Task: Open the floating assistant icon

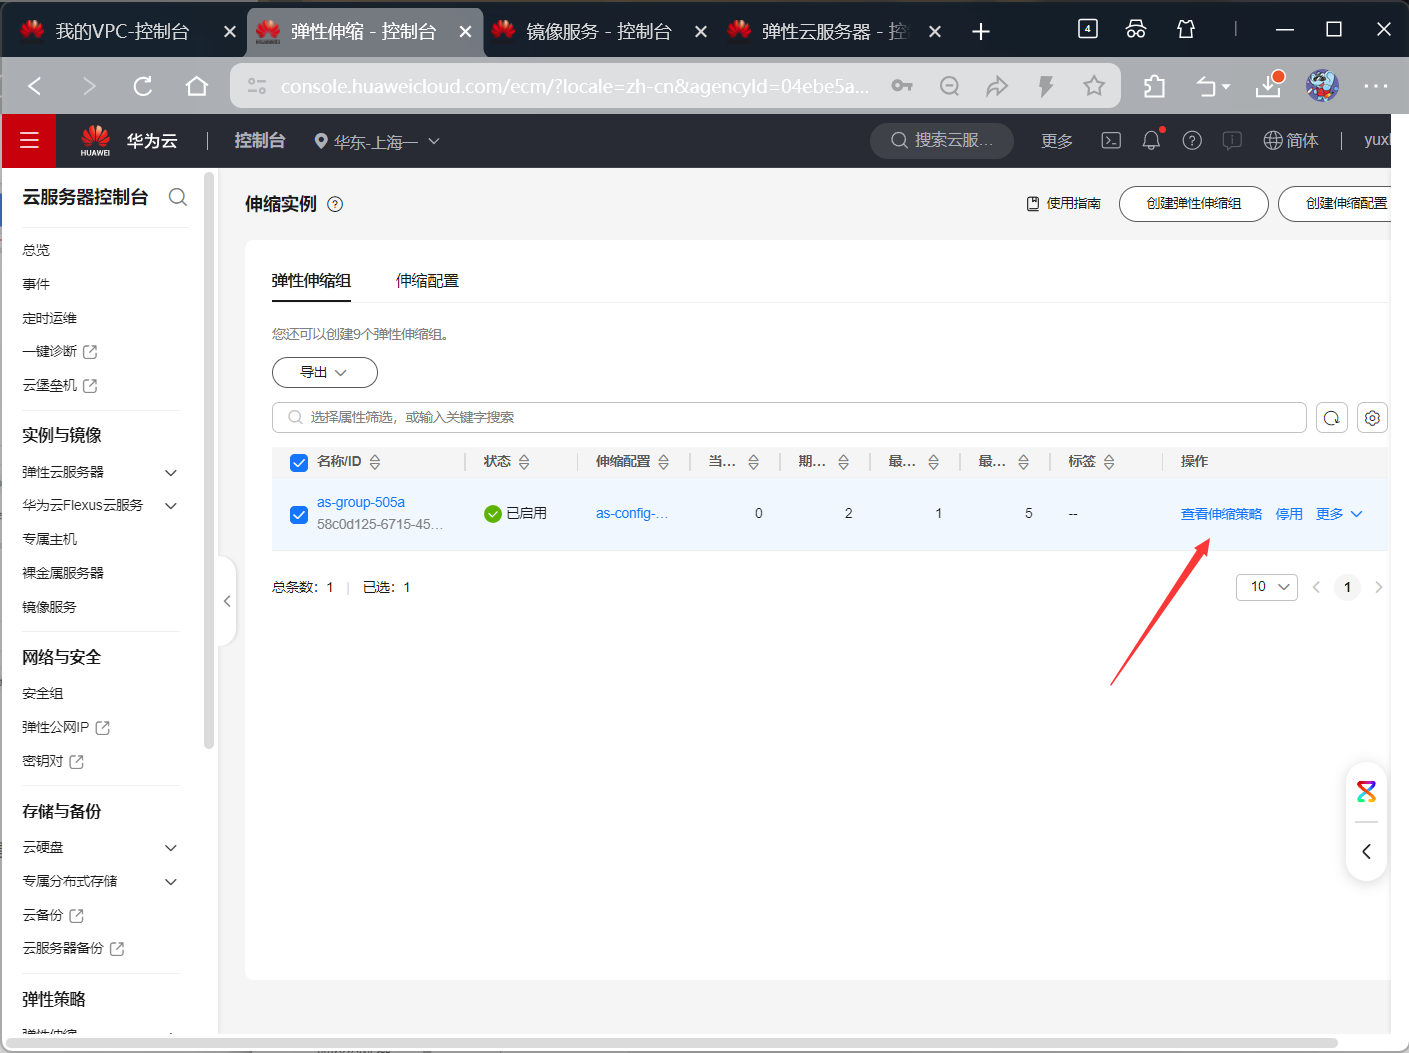Action: [1366, 792]
